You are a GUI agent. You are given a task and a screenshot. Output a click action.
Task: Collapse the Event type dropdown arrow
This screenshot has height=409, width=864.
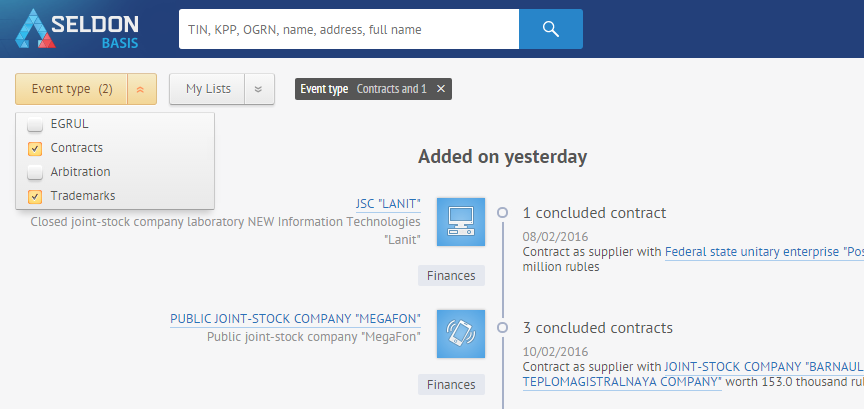point(142,89)
